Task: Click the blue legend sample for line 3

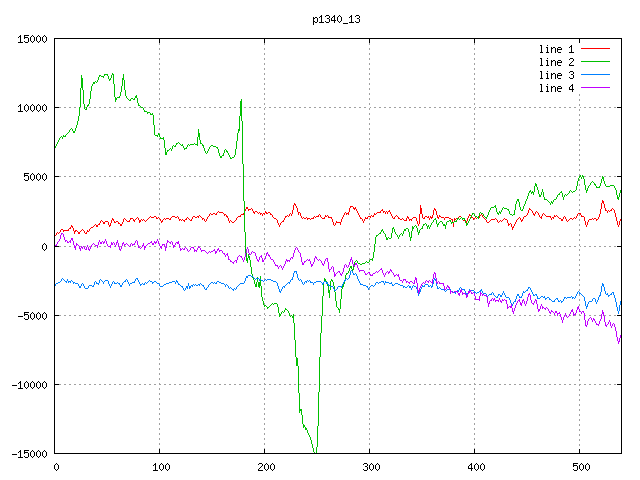Action: [x=595, y=75]
